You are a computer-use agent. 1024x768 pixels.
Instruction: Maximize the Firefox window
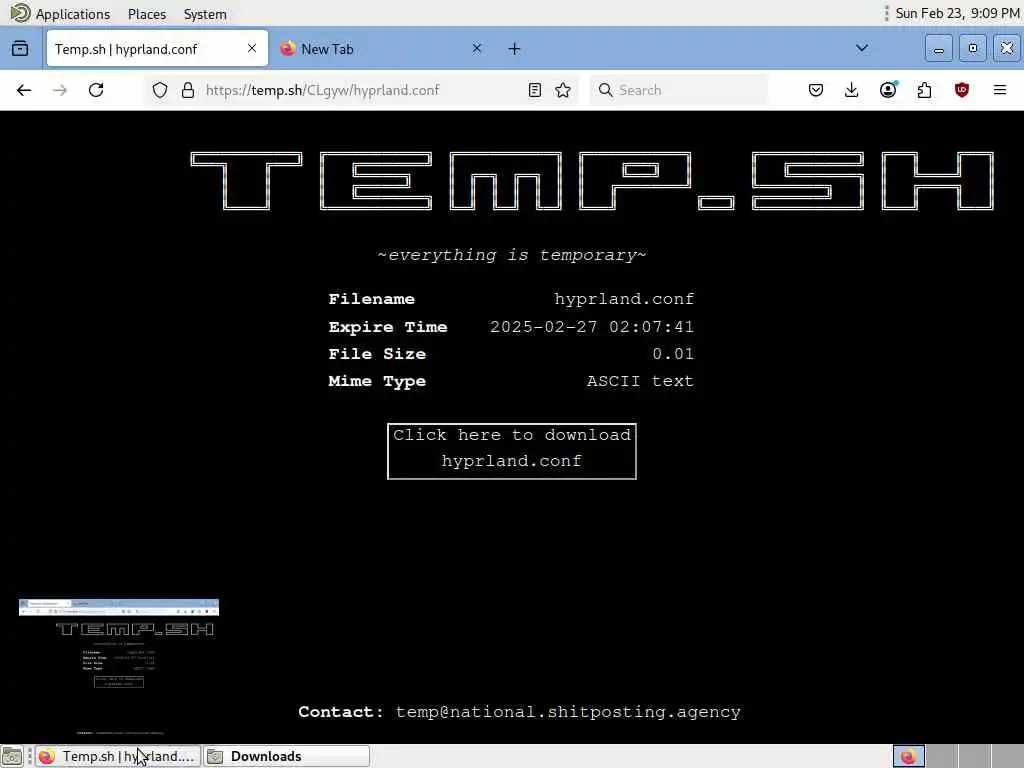point(972,48)
